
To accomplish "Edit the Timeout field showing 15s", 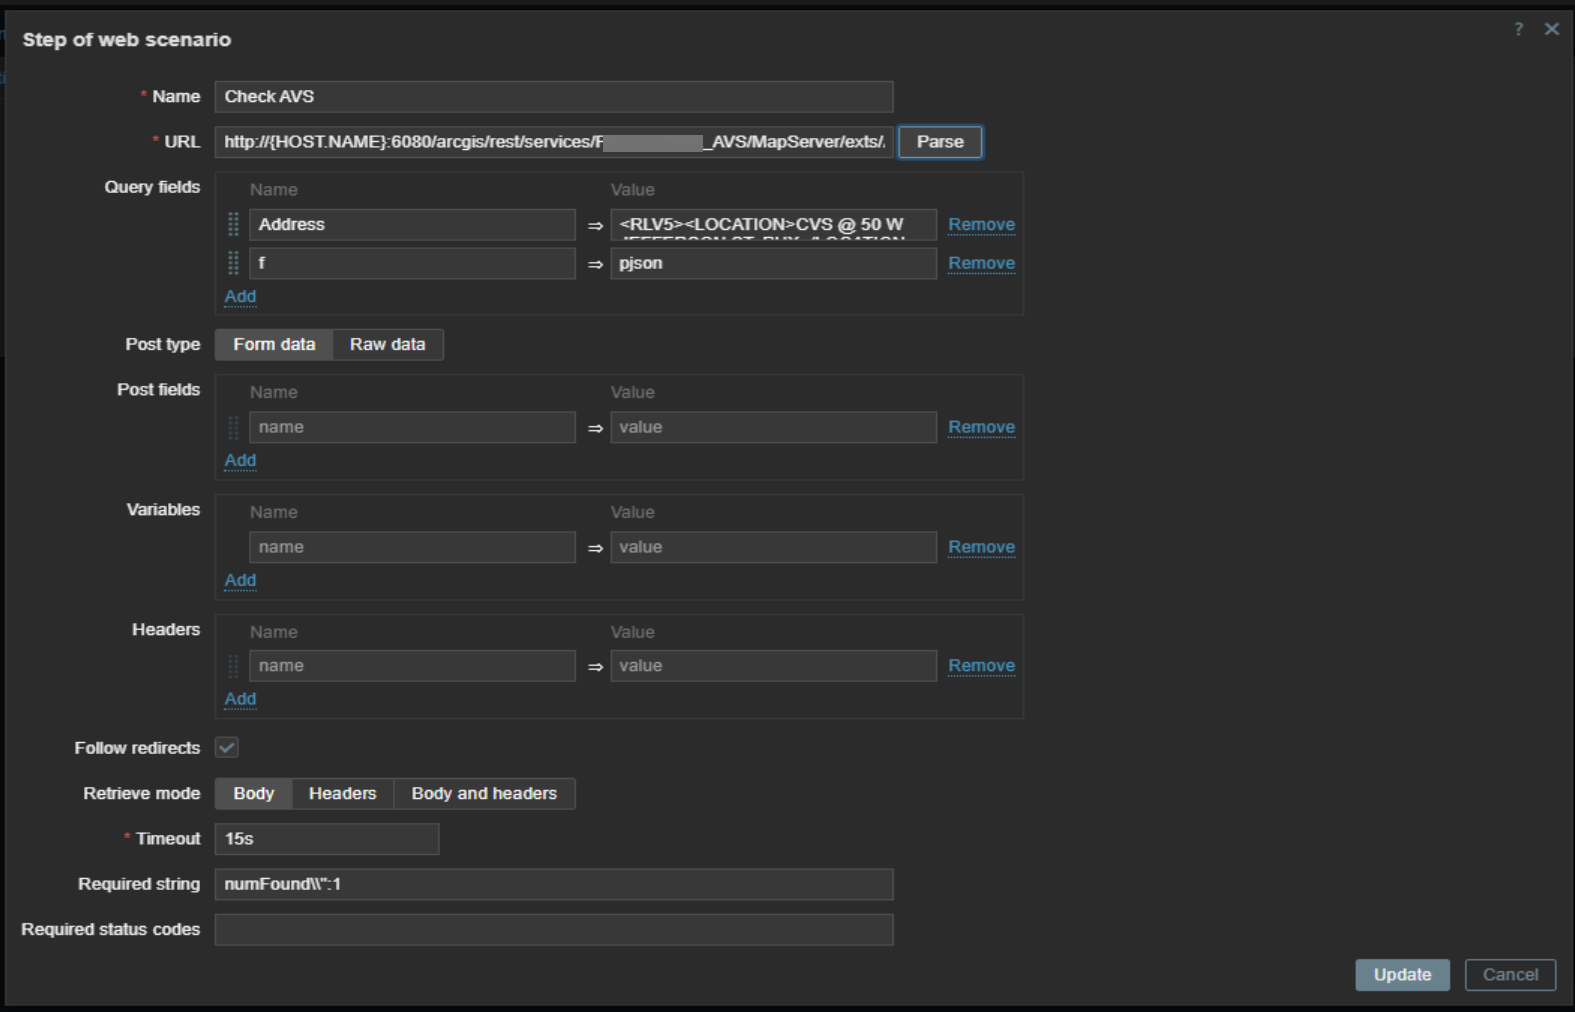I will click(x=327, y=839).
